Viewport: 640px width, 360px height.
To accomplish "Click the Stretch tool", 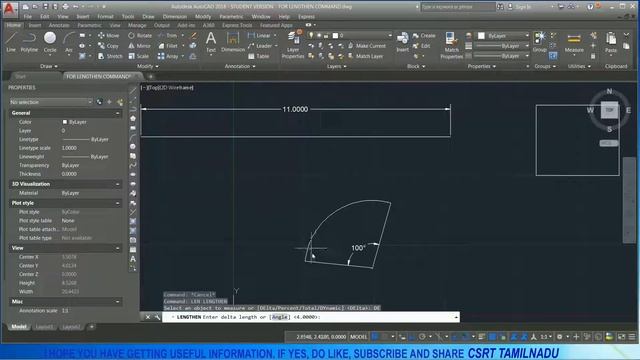I will 110,56.
